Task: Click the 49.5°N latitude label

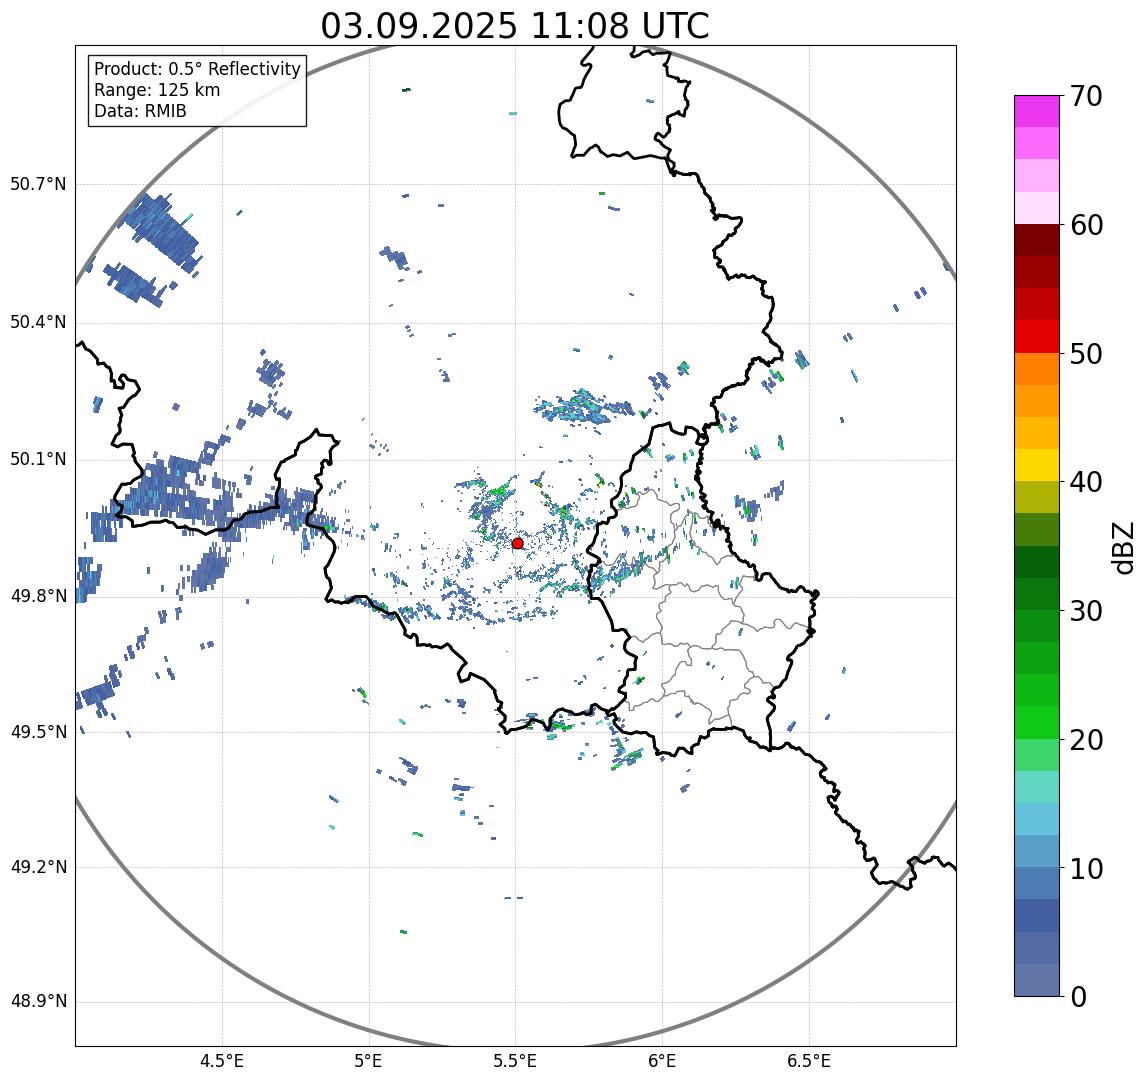Action: coord(38,732)
